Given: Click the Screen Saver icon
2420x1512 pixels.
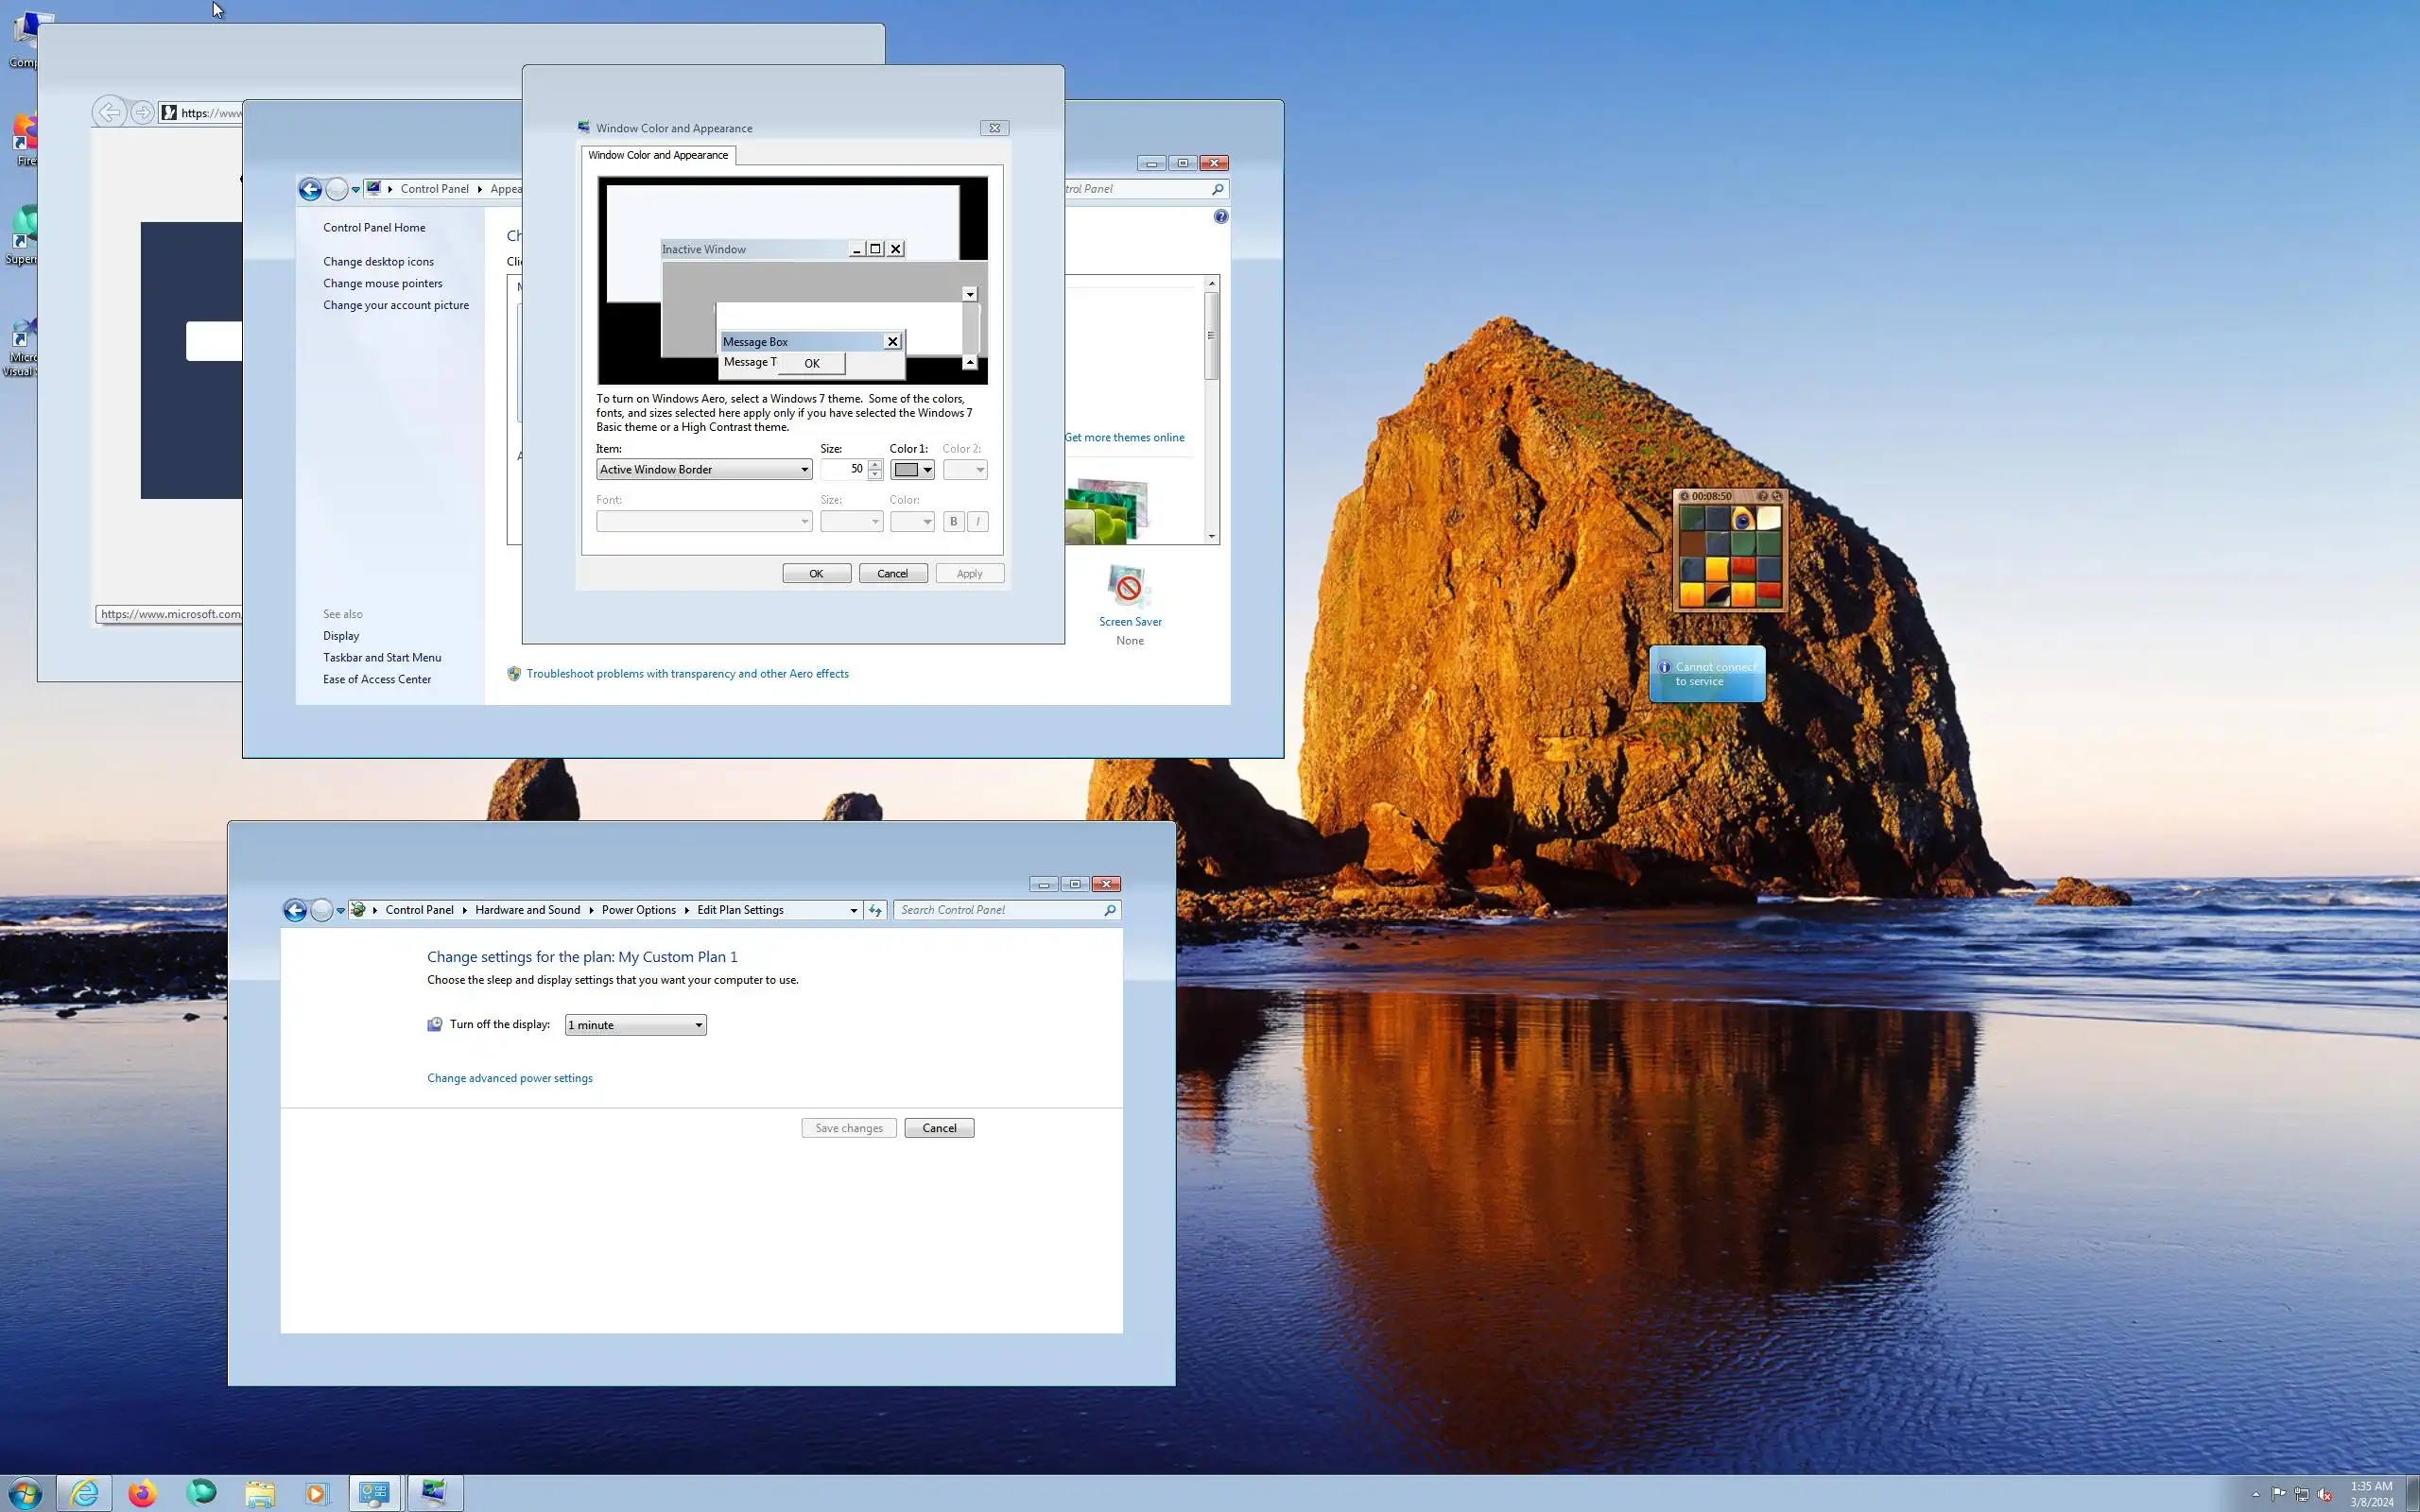Looking at the screenshot, I should click(x=1129, y=587).
